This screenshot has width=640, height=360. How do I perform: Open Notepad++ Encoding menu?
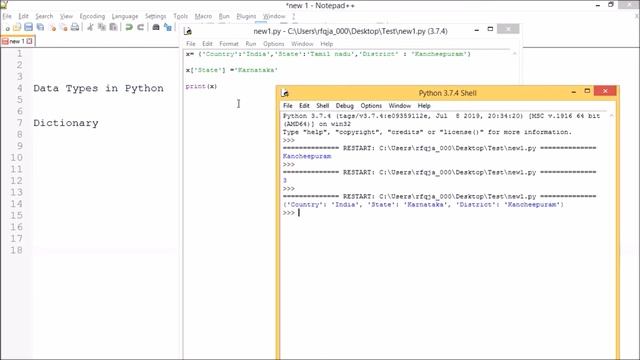coord(92,16)
